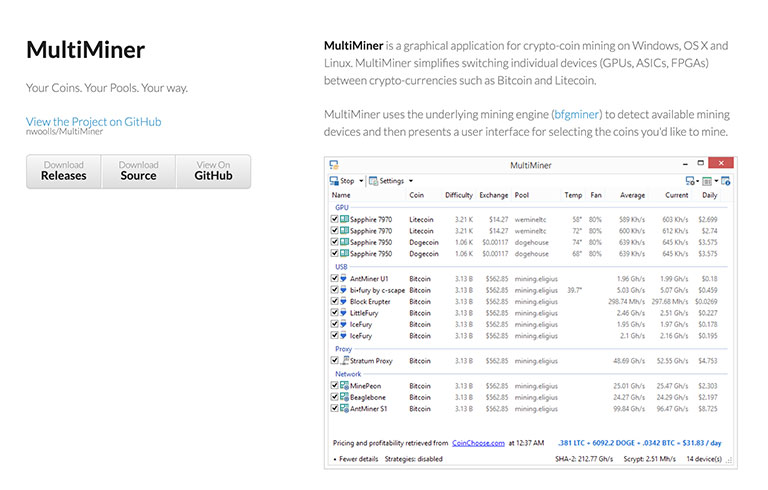
Task: Click the monitor-with-gear icon in the right toolbar
Action: coord(690,181)
